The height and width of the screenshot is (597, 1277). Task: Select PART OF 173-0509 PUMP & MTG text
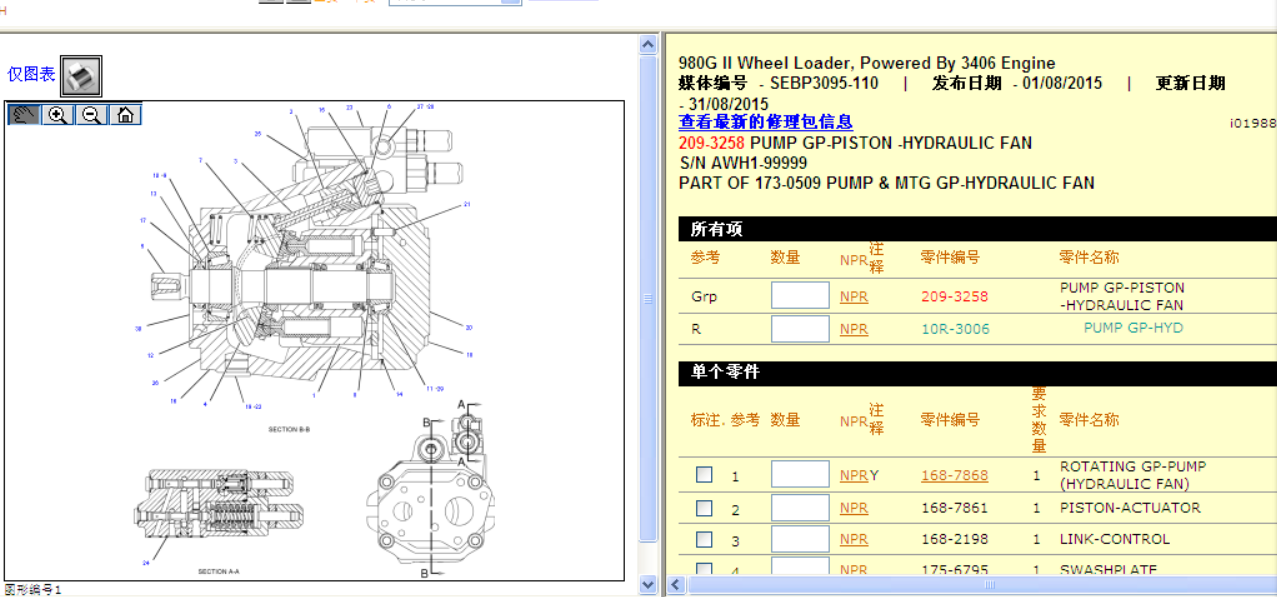(x=887, y=183)
